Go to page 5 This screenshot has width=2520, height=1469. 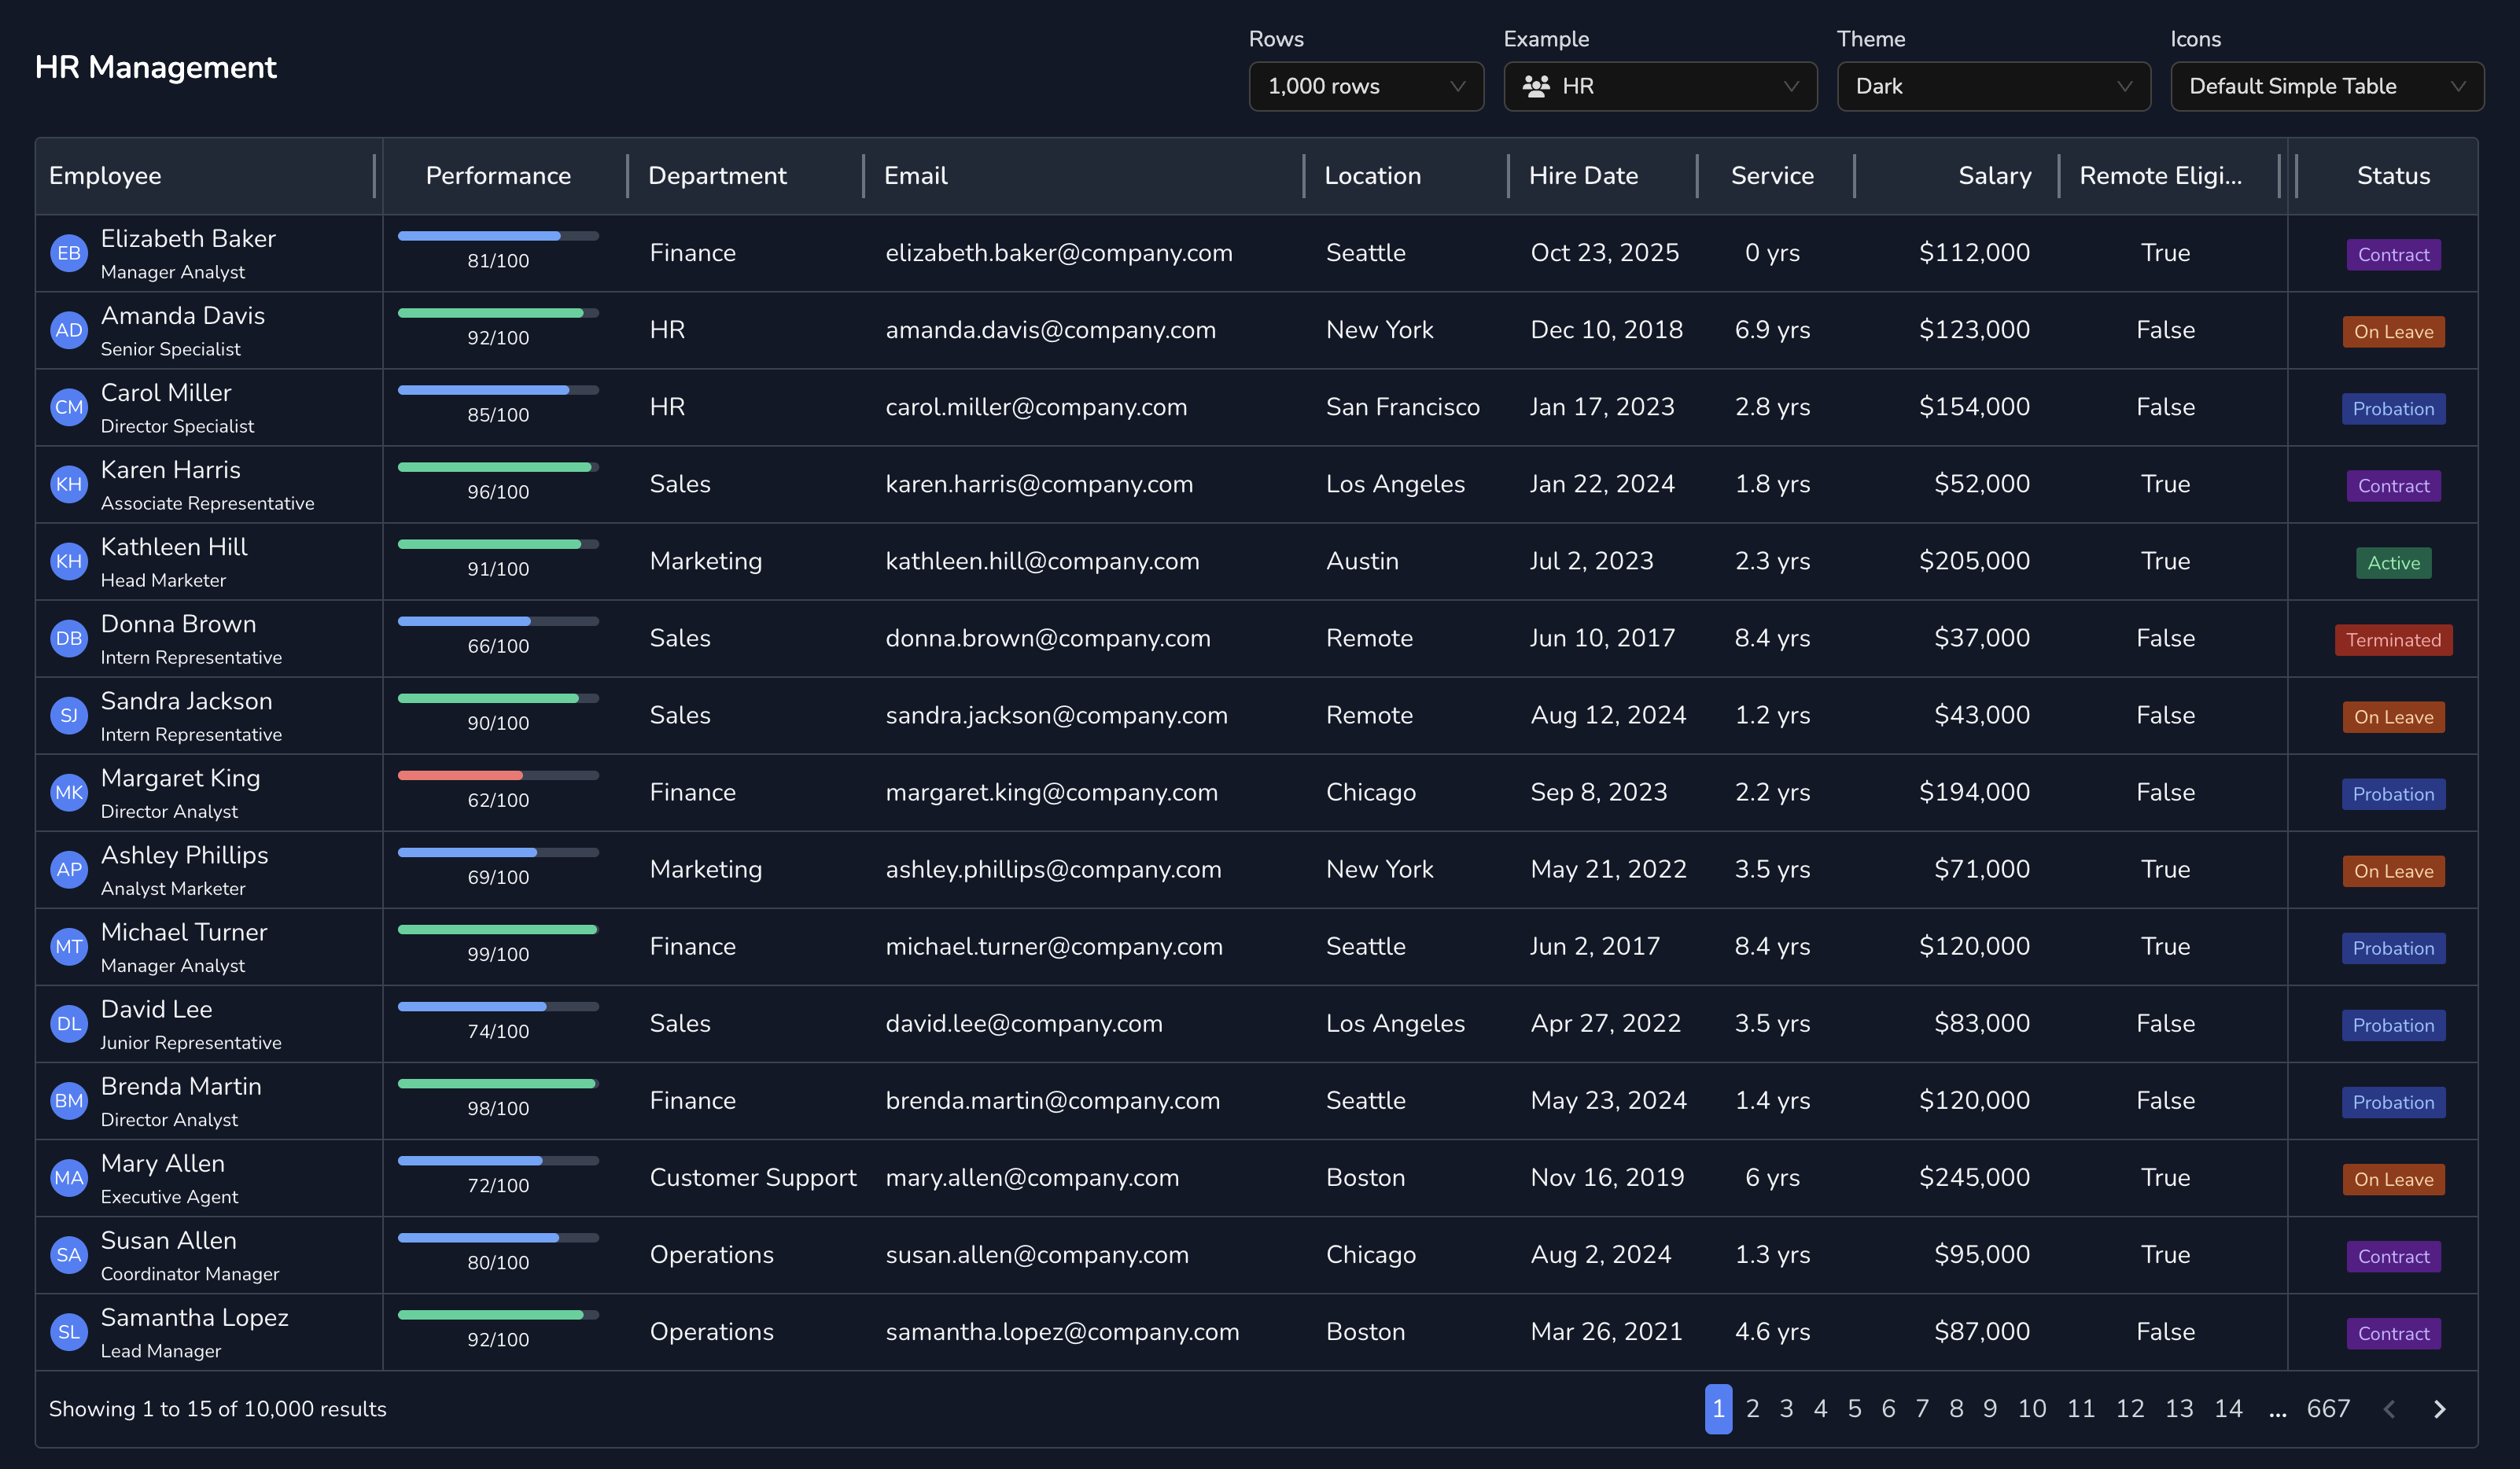pos(1854,1409)
